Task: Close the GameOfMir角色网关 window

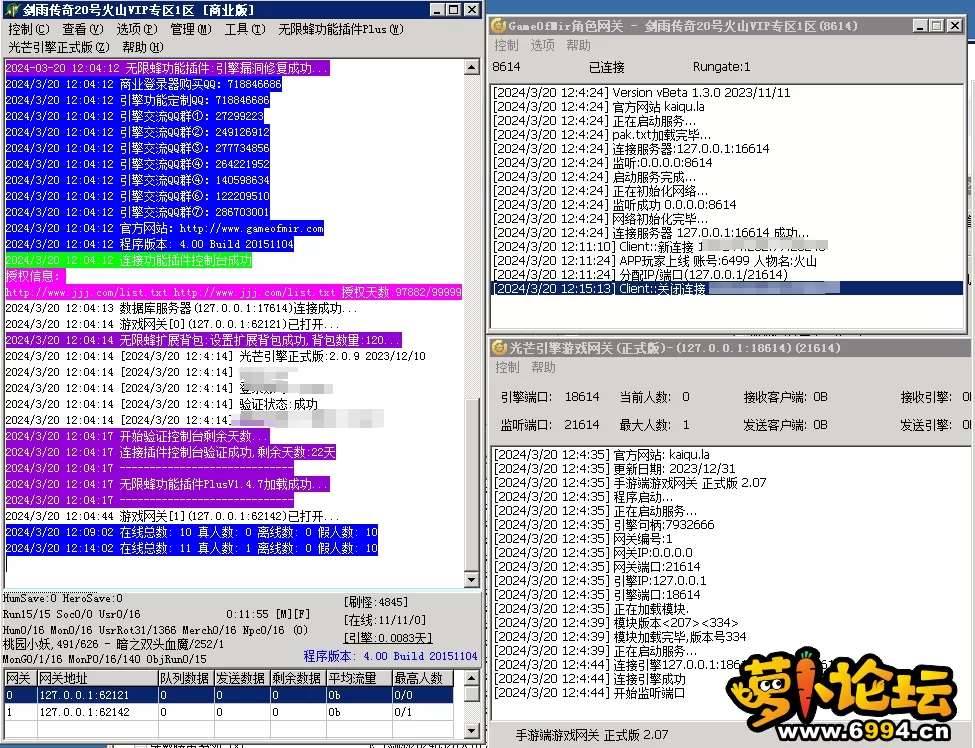Action: (x=955, y=25)
